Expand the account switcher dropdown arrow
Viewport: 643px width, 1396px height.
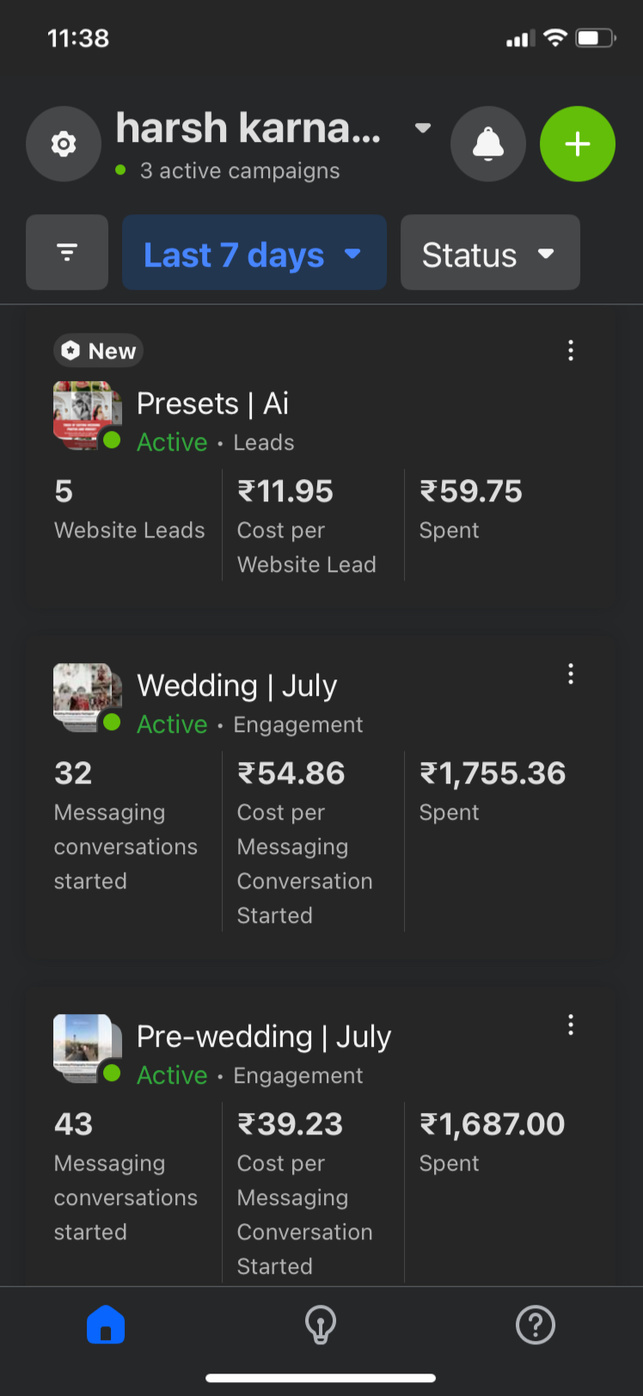[x=423, y=128]
